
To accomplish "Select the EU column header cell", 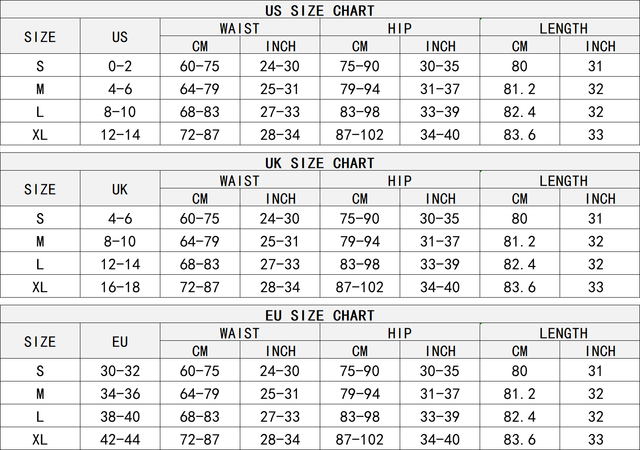I will (120, 342).
